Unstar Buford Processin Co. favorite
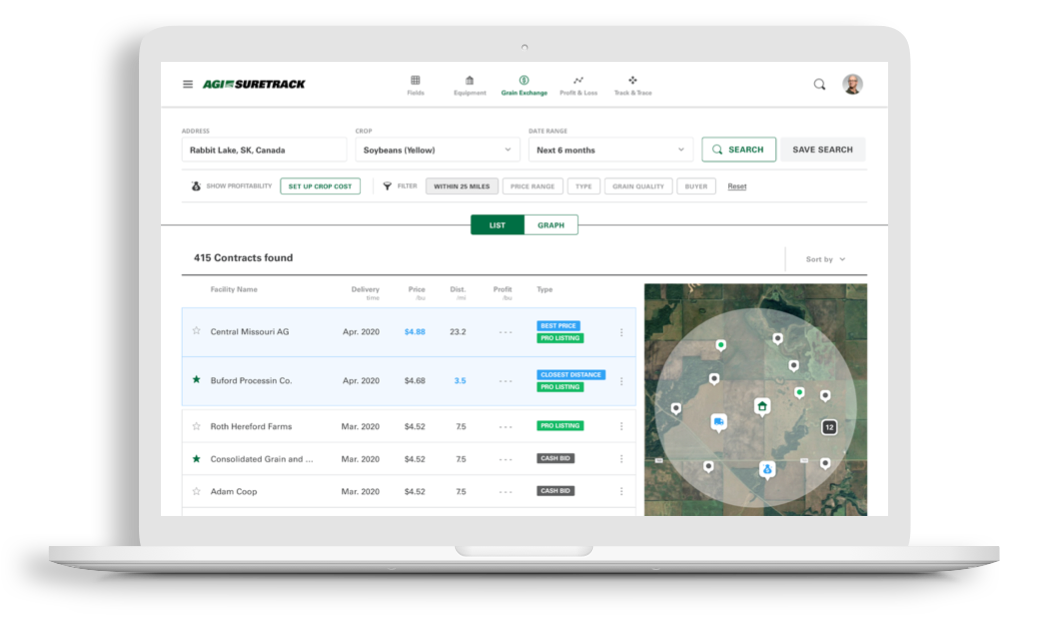This screenshot has width=1056, height=628. click(x=196, y=380)
